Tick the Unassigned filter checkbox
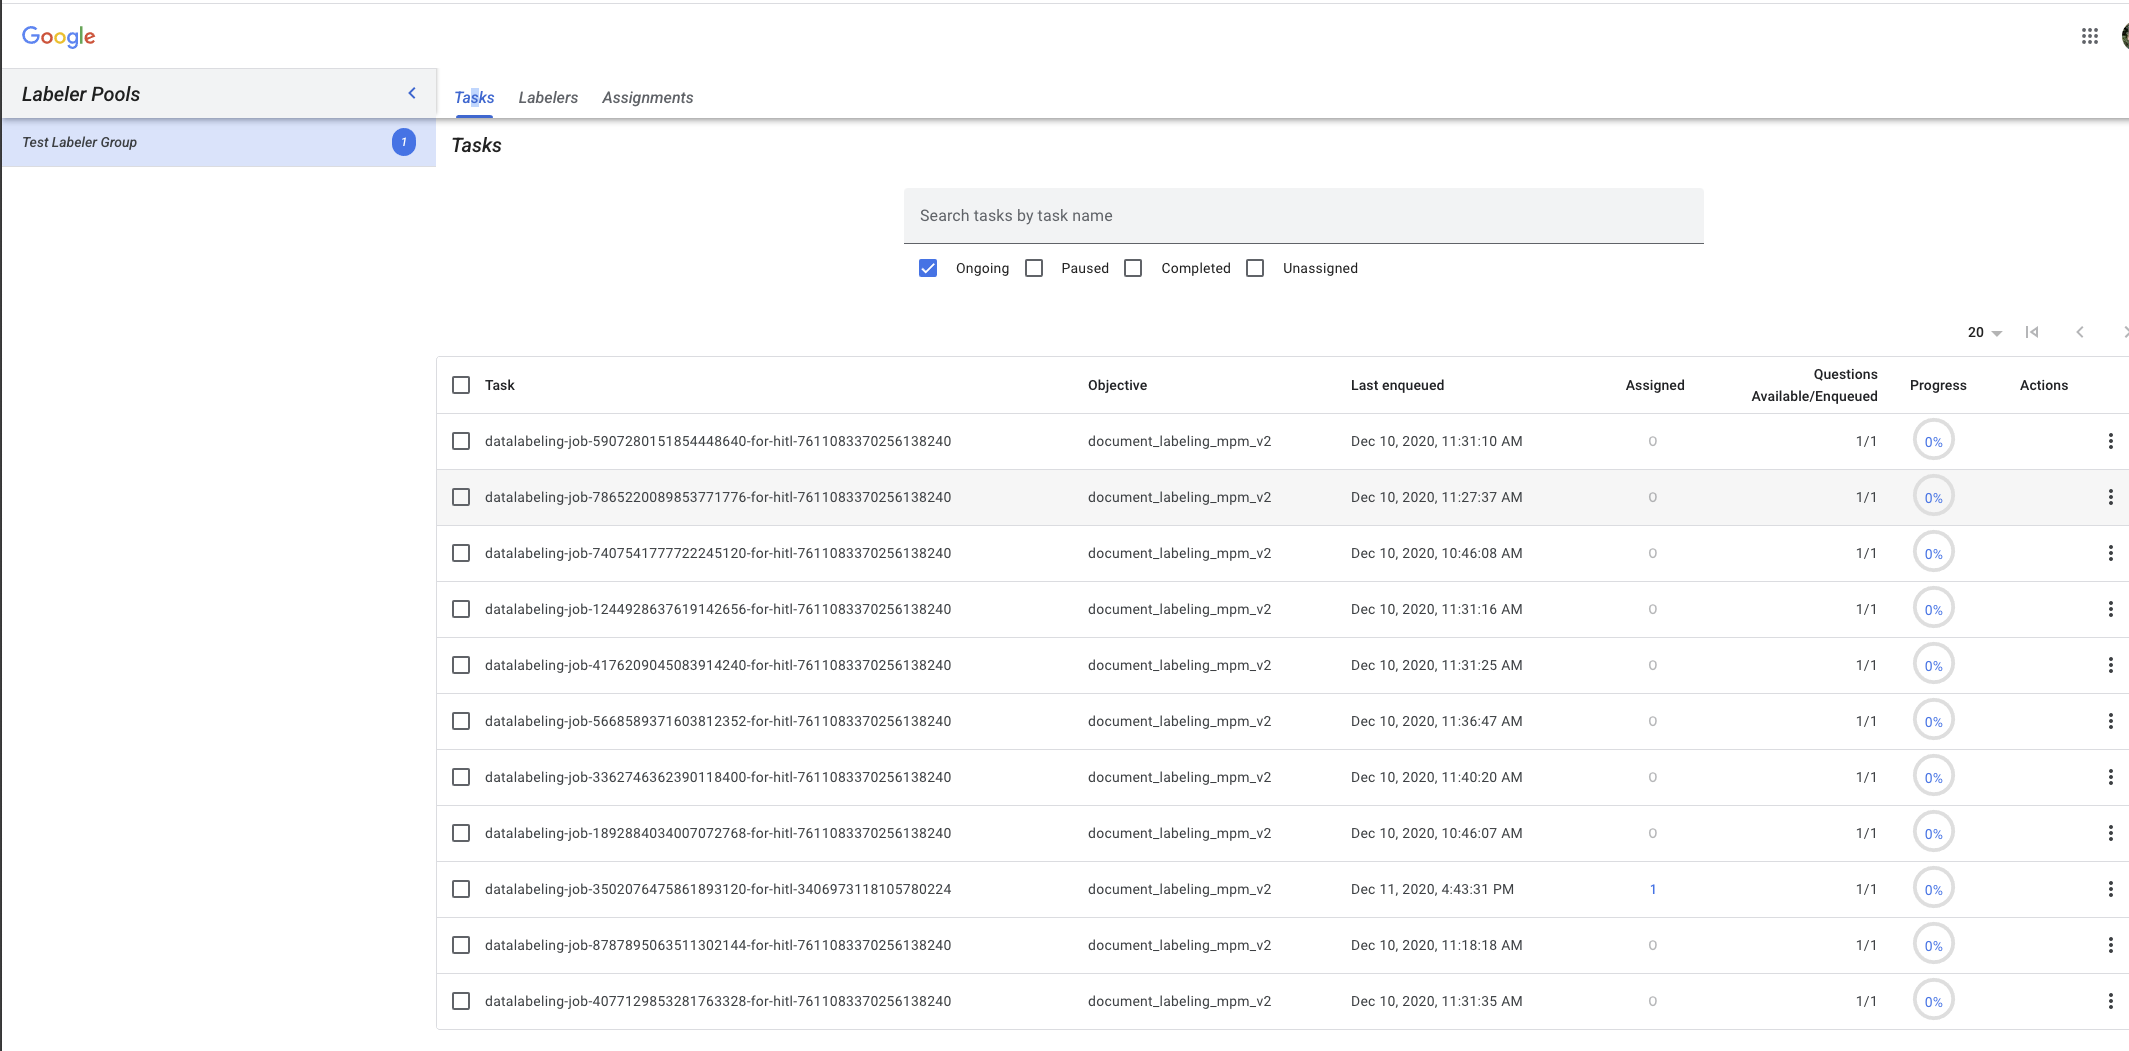 [x=1255, y=268]
